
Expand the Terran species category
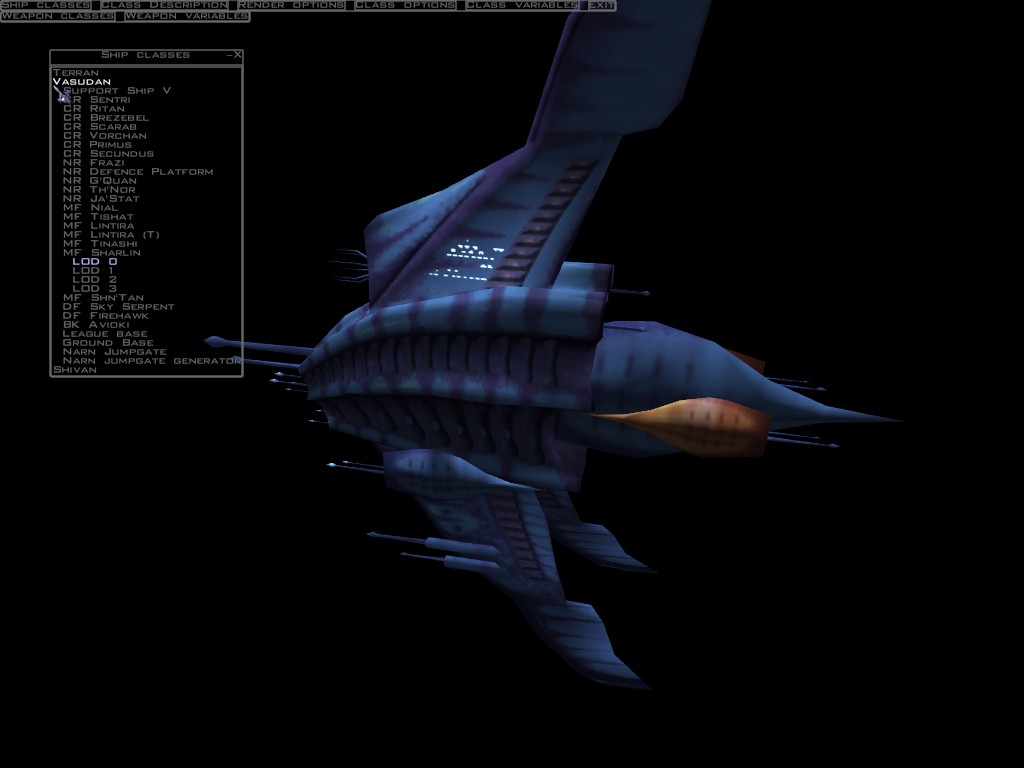click(x=76, y=72)
